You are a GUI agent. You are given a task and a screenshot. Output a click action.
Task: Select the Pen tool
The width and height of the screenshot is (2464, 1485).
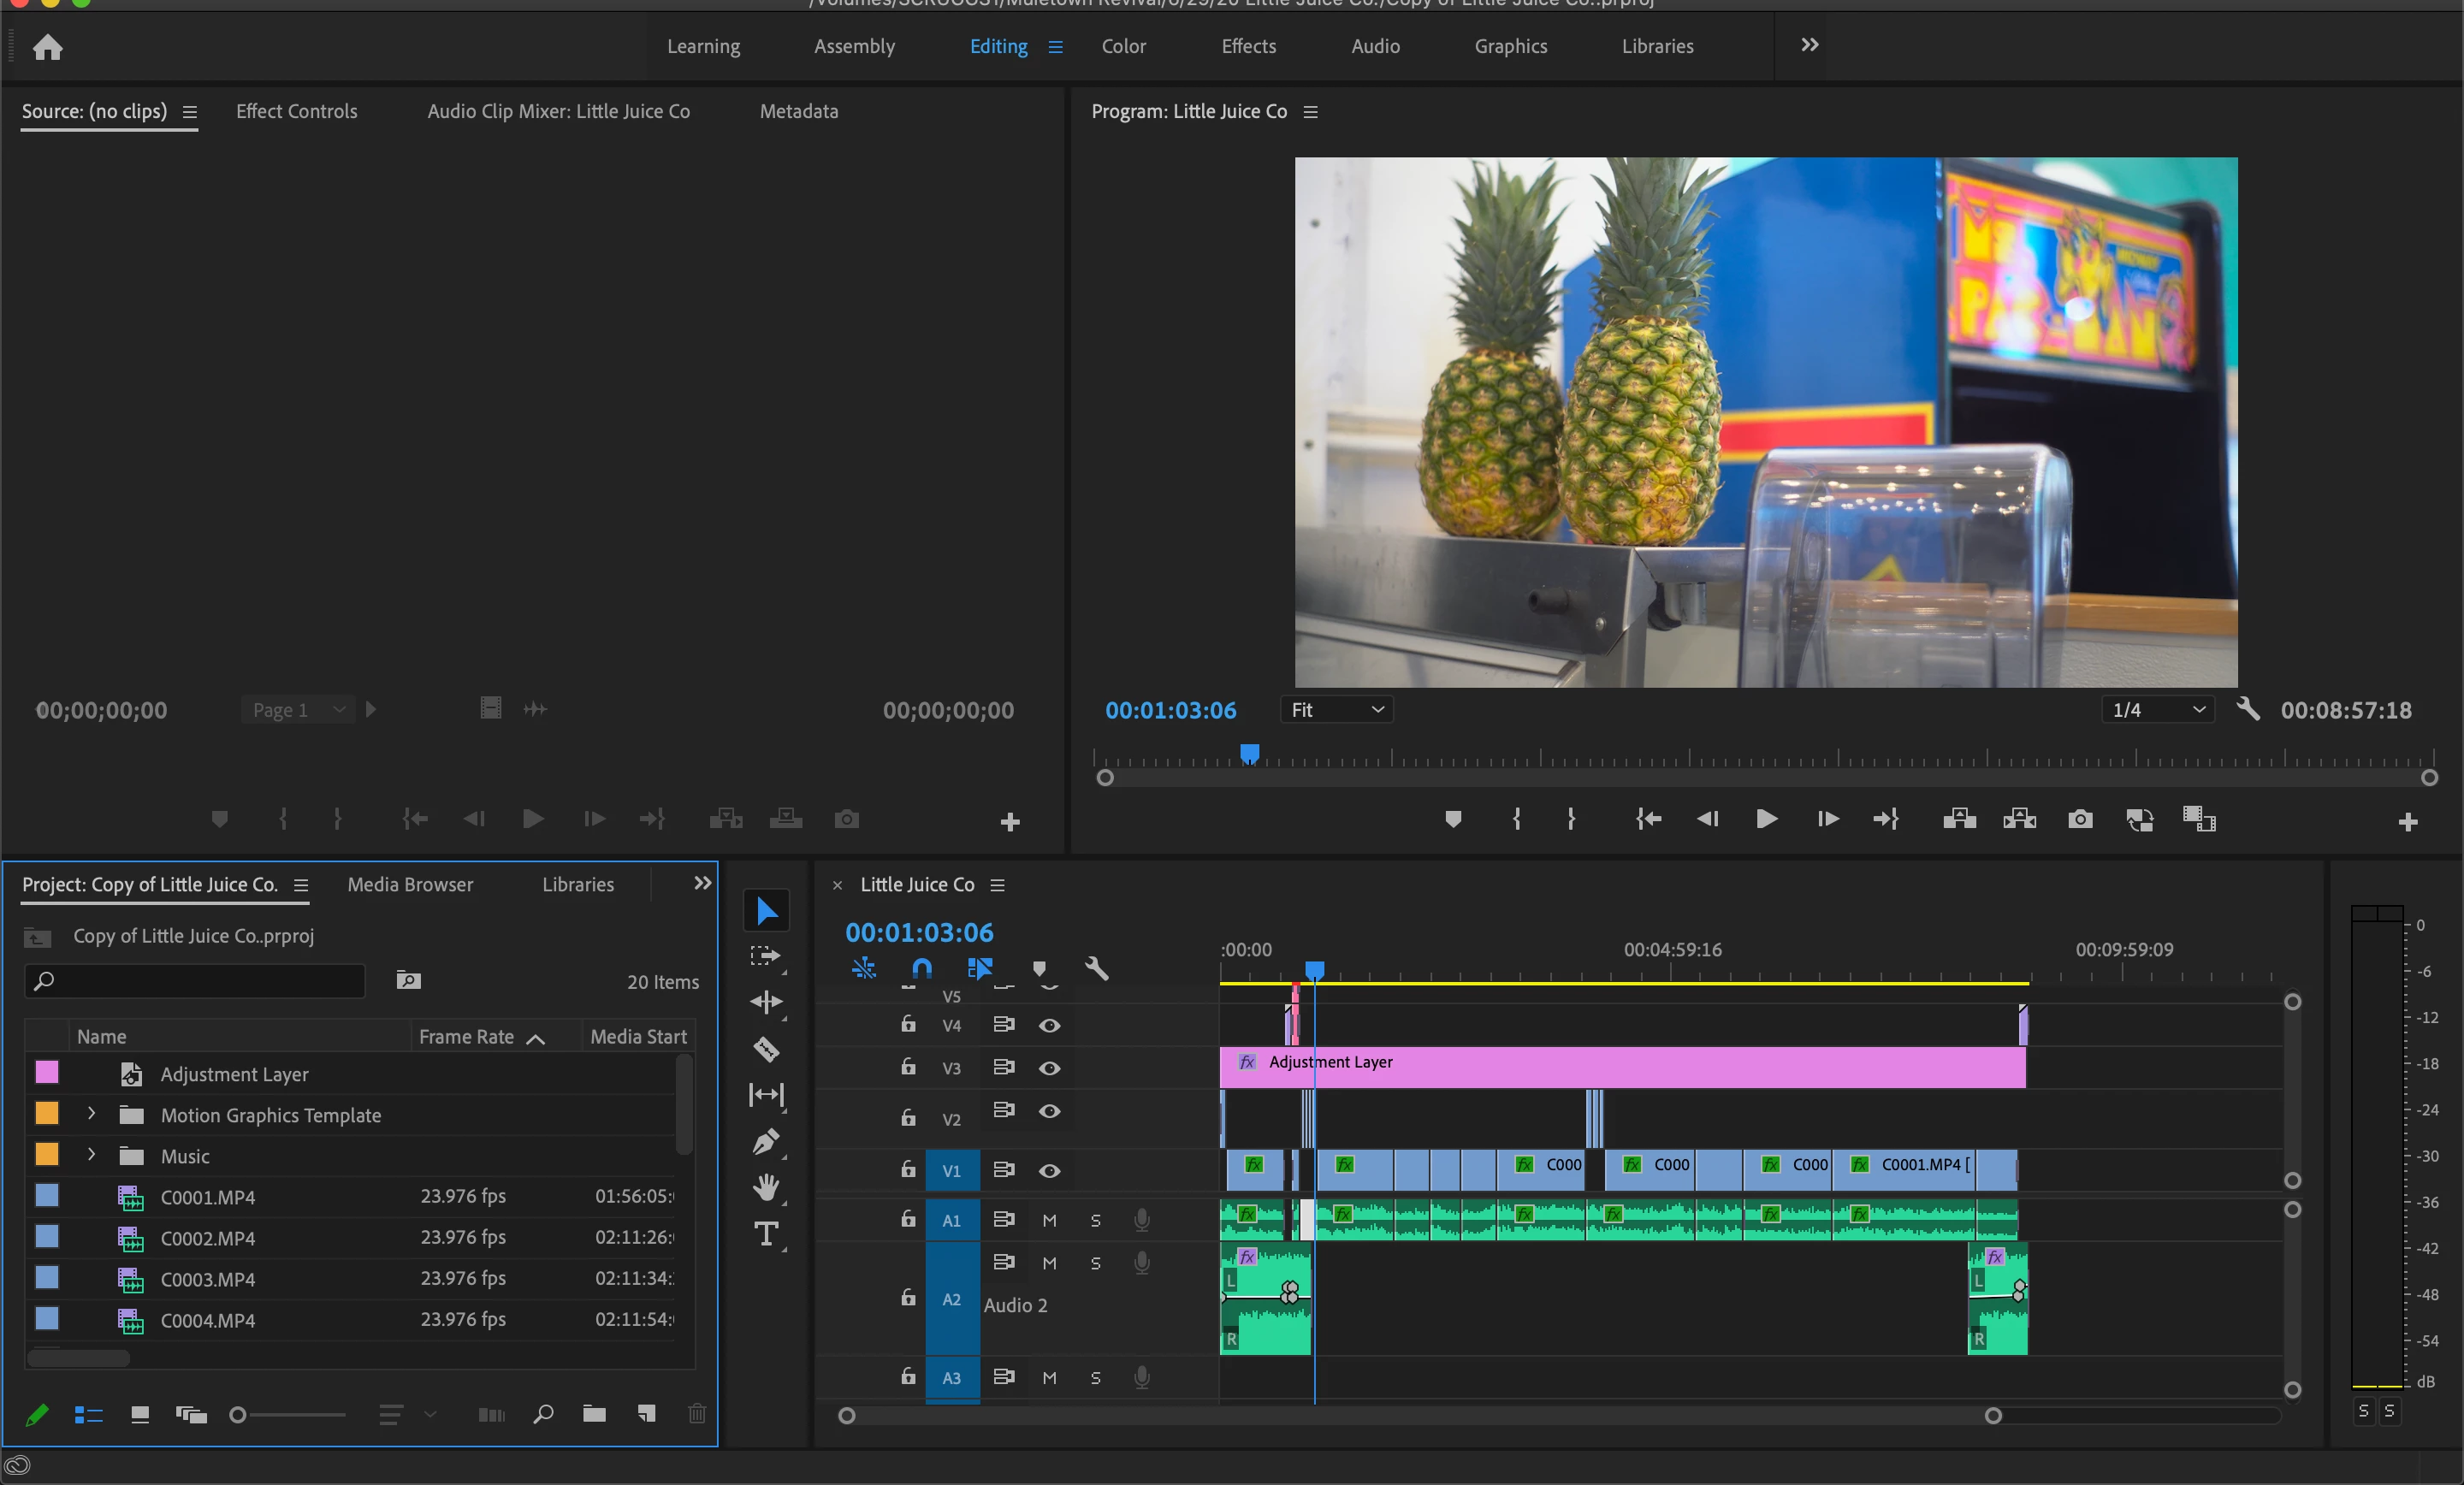coord(766,1141)
